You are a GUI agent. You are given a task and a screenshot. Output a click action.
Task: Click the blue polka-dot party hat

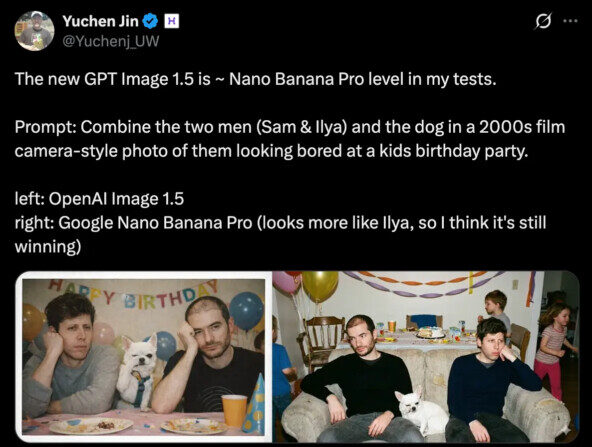(254, 403)
